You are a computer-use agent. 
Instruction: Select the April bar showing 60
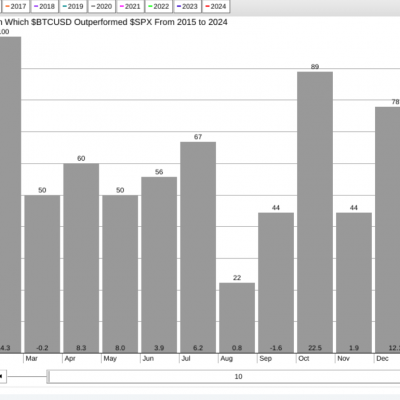pos(81,258)
